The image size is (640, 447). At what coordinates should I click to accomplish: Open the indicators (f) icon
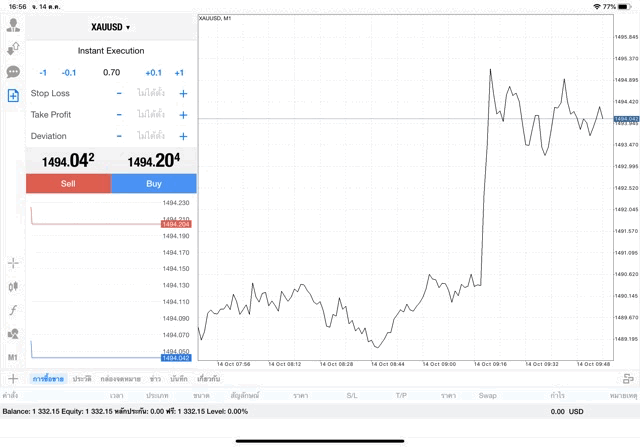point(13,310)
